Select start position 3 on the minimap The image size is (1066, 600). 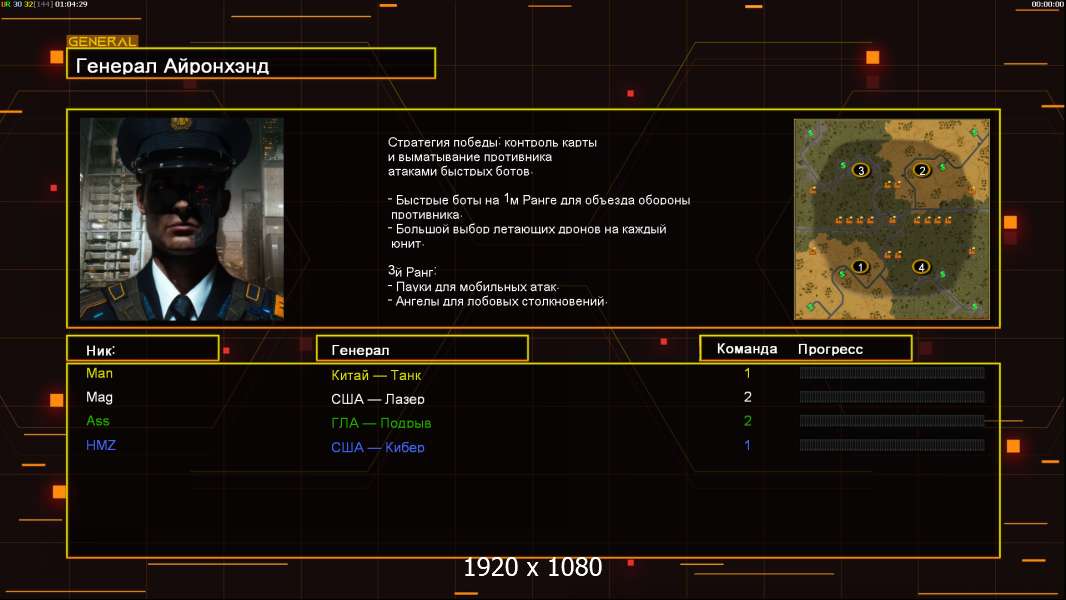[x=861, y=170]
